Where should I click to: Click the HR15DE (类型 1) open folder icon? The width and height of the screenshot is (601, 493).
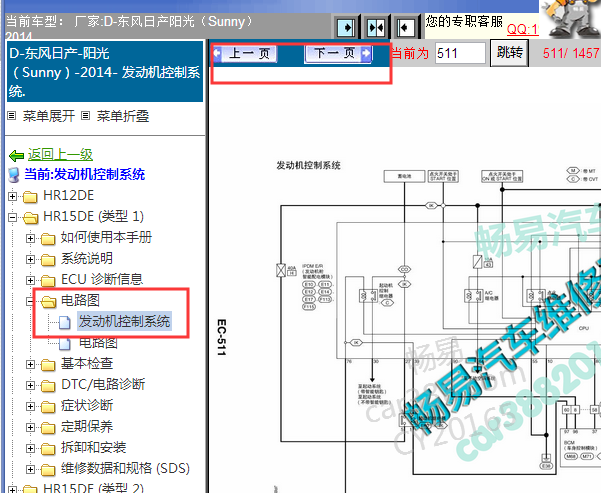click(30, 218)
